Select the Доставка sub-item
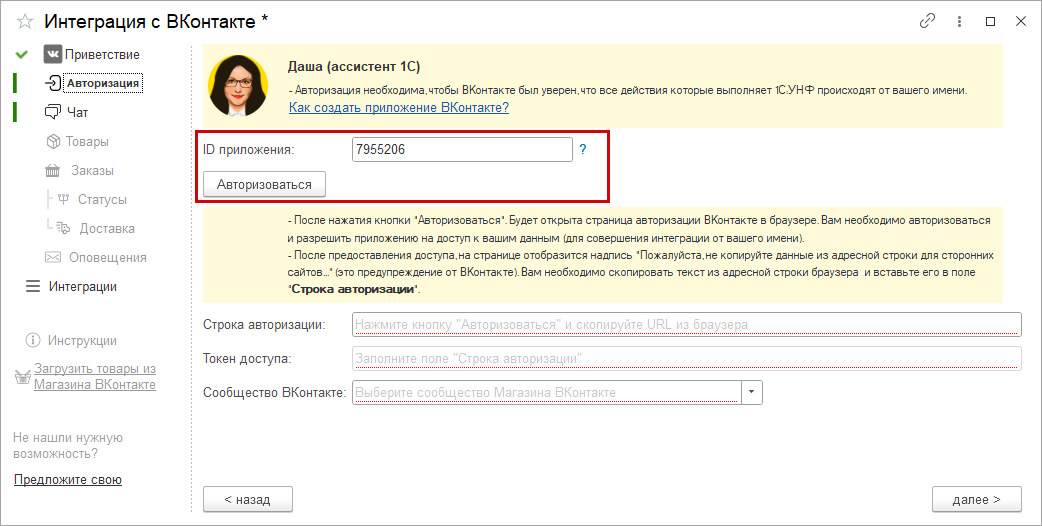This screenshot has height=526, width=1042. point(106,228)
